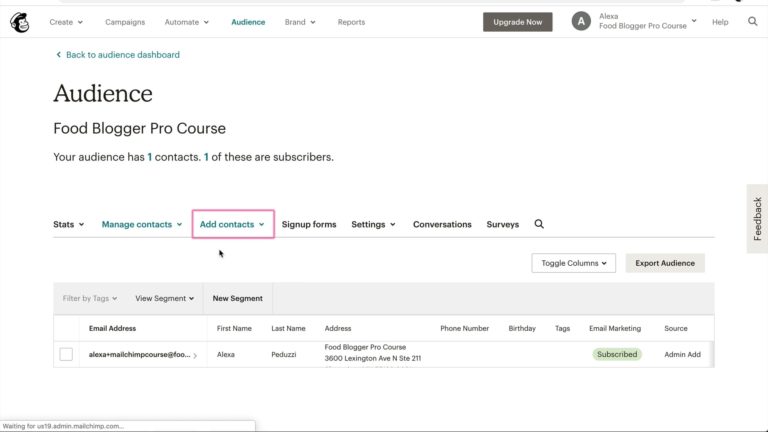Open the Feedback side tab
Screen dimensions: 768x432
point(757,218)
